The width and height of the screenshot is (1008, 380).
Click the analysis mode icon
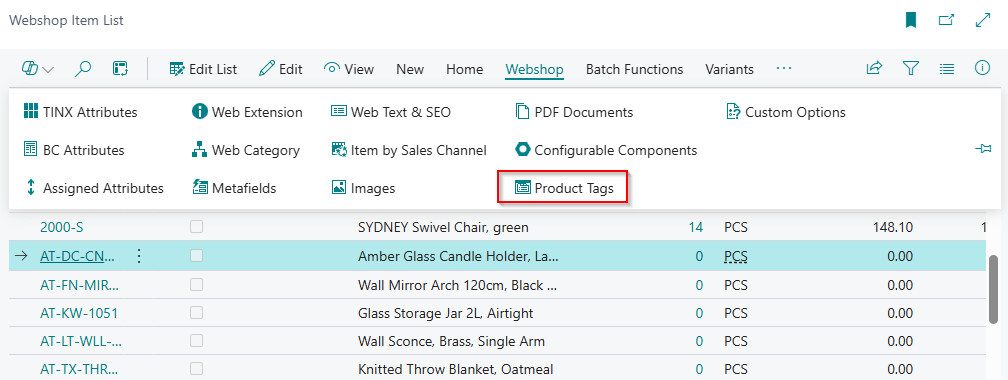coord(120,69)
